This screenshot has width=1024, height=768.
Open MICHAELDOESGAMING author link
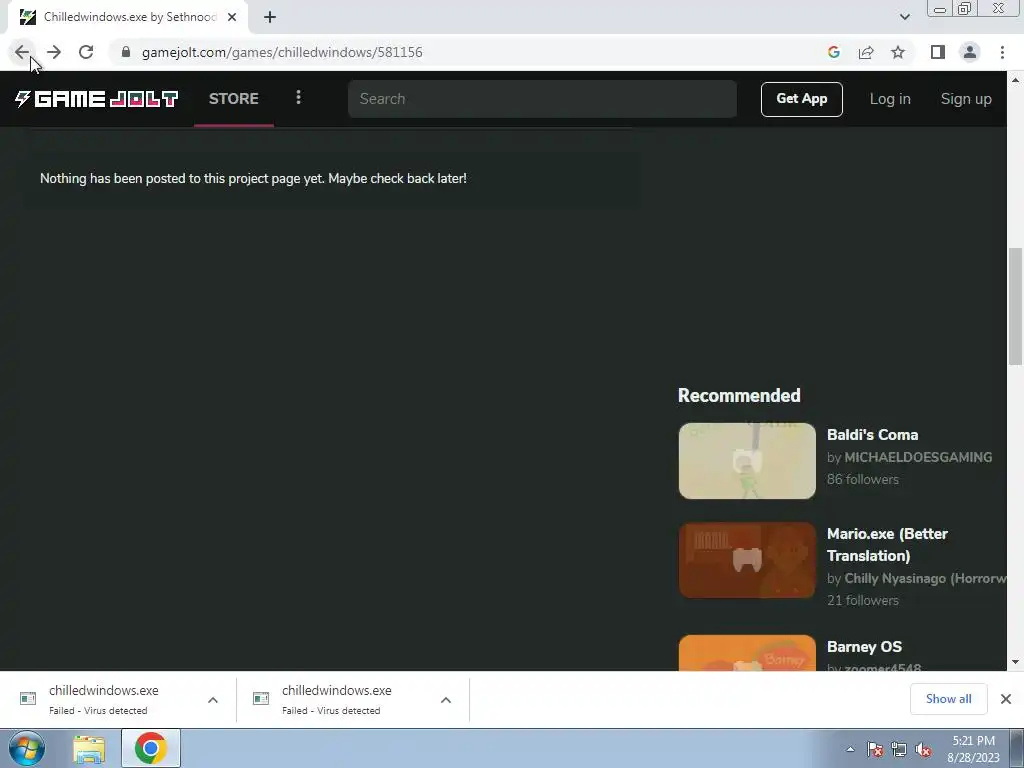(x=918, y=457)
